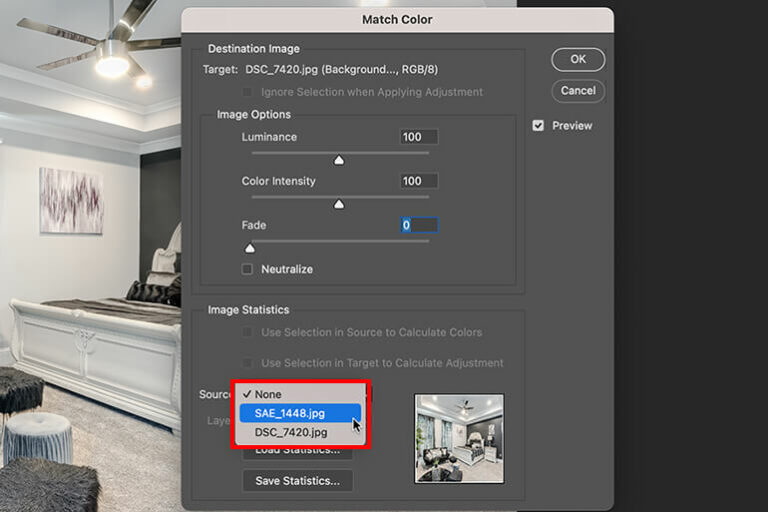
Task: Click the OK button
Action: [578, 59]
